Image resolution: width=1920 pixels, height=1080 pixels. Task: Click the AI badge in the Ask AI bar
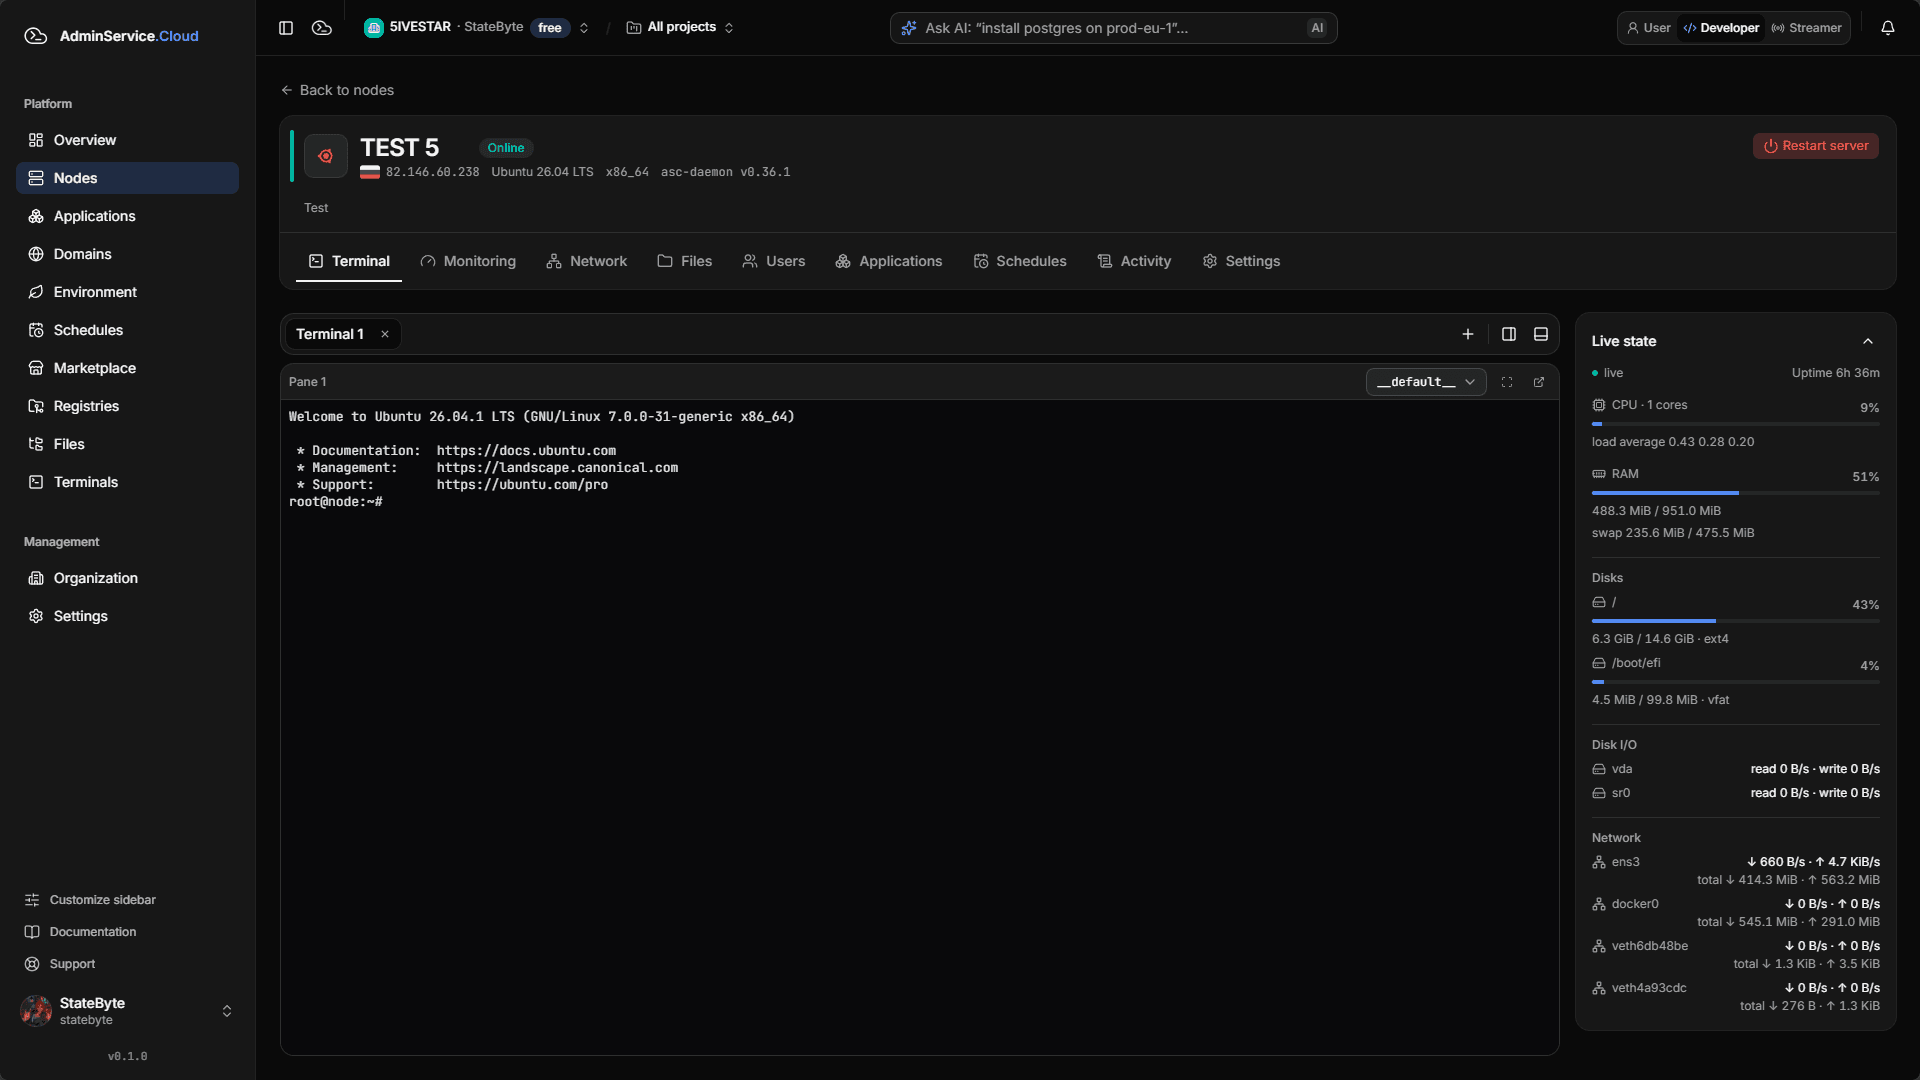coord(1317,28)
